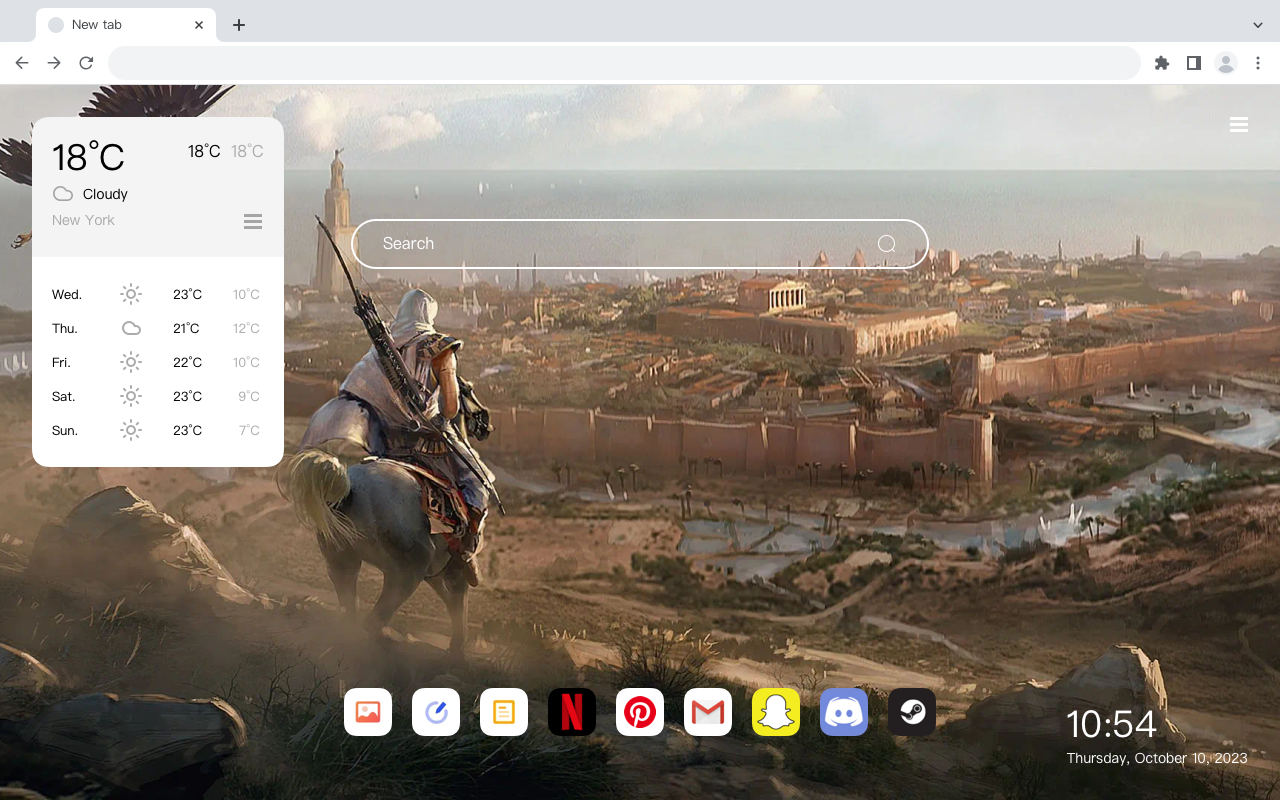Click the Search input field on the page
1280x800 pixels.
640,244
